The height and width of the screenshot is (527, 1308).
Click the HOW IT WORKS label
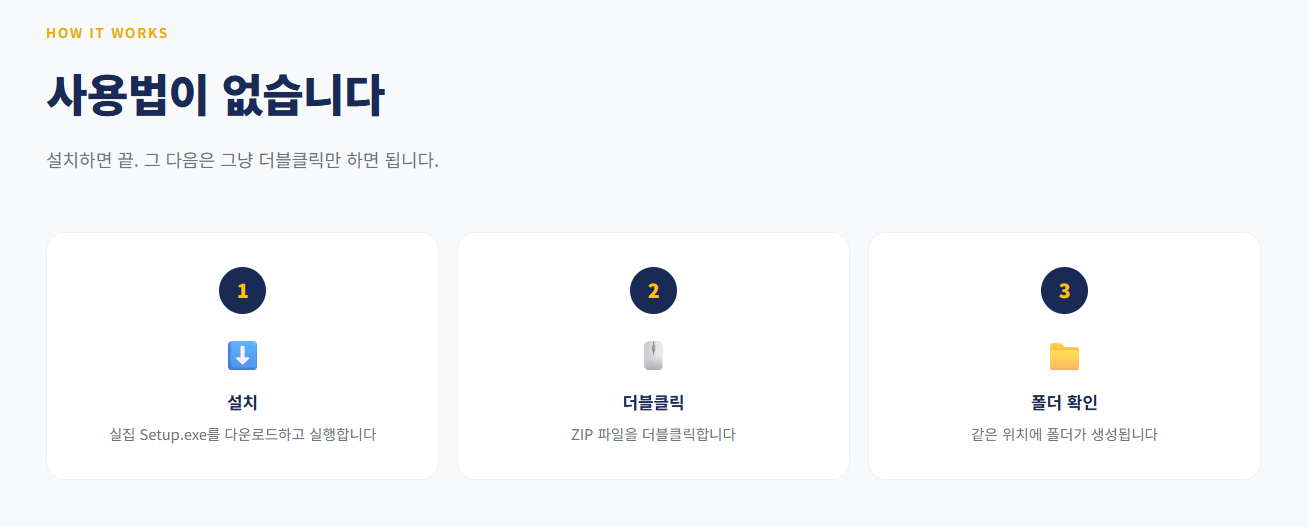107,33
